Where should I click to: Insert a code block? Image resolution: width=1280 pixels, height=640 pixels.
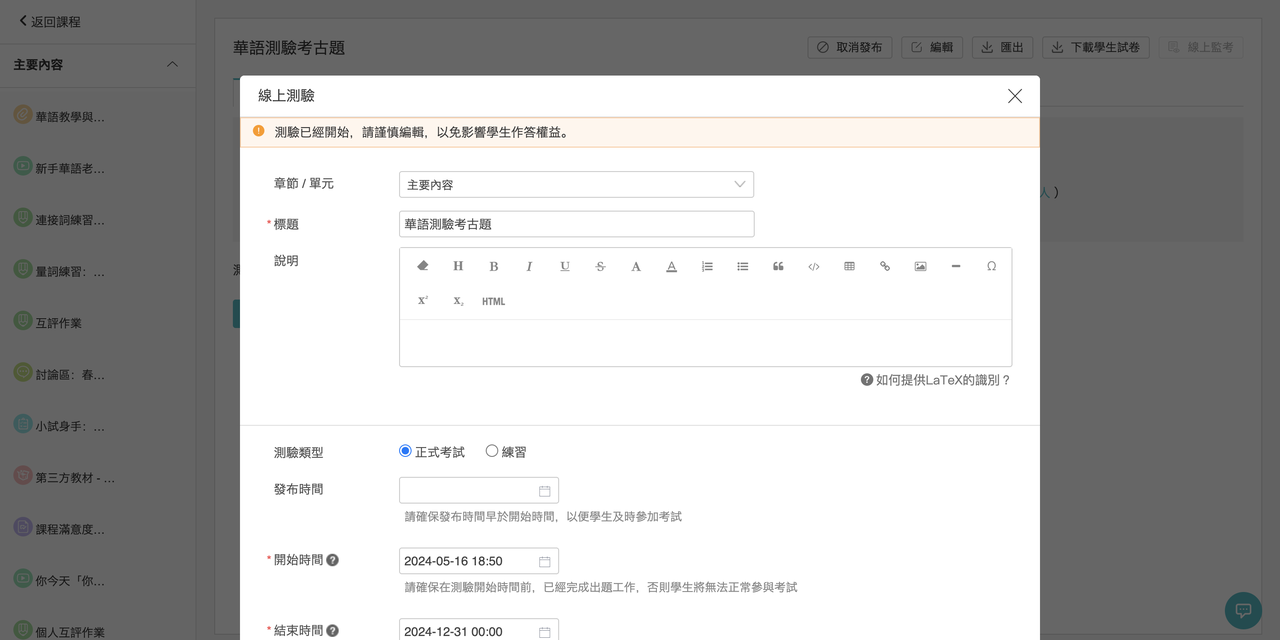tap(814, 266)
